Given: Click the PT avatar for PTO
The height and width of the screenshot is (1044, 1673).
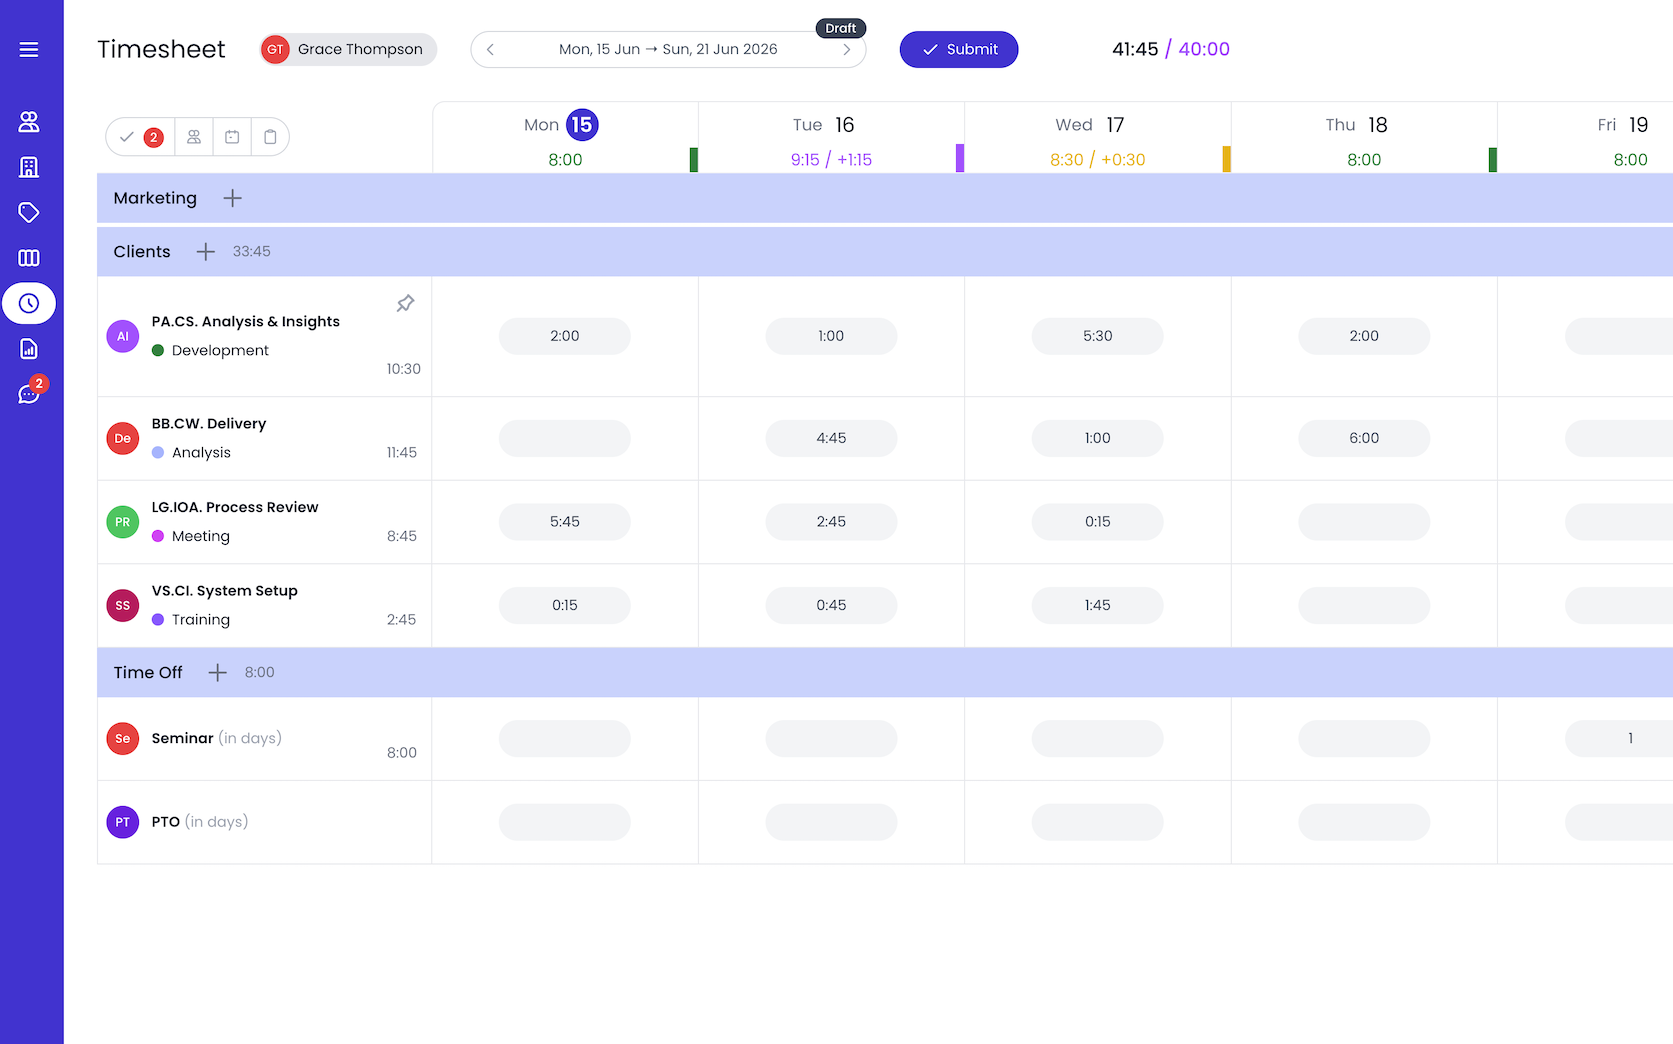Looking at the screenshot, I should point(123,822).
